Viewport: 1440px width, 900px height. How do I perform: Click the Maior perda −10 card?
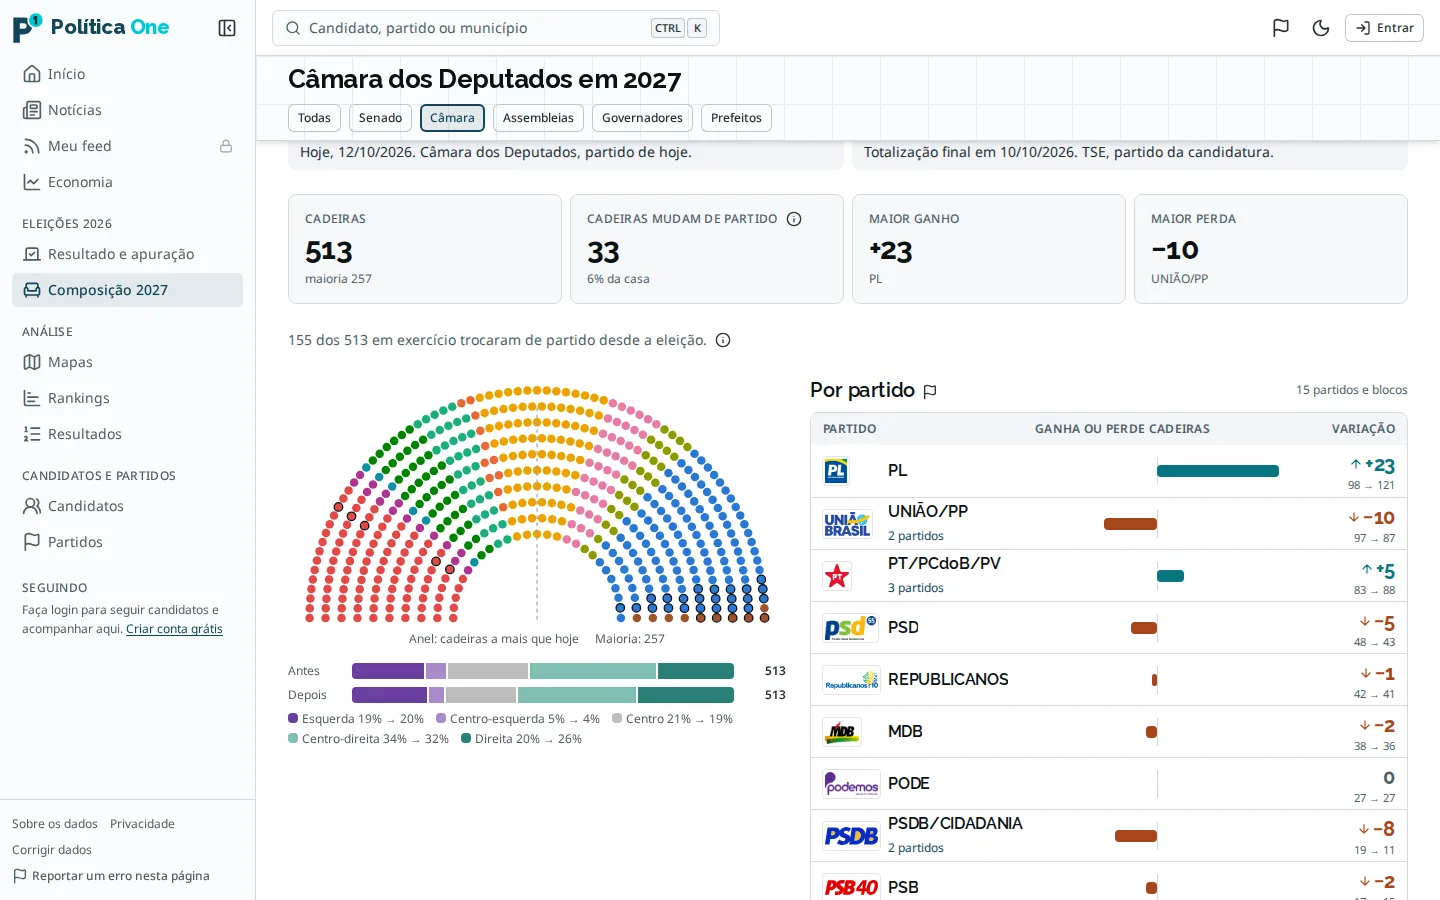(x=1271, y=249)
